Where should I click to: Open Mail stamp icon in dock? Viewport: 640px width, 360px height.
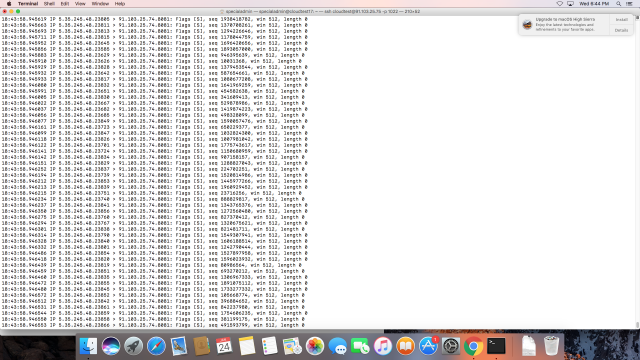tap(179, 346)
